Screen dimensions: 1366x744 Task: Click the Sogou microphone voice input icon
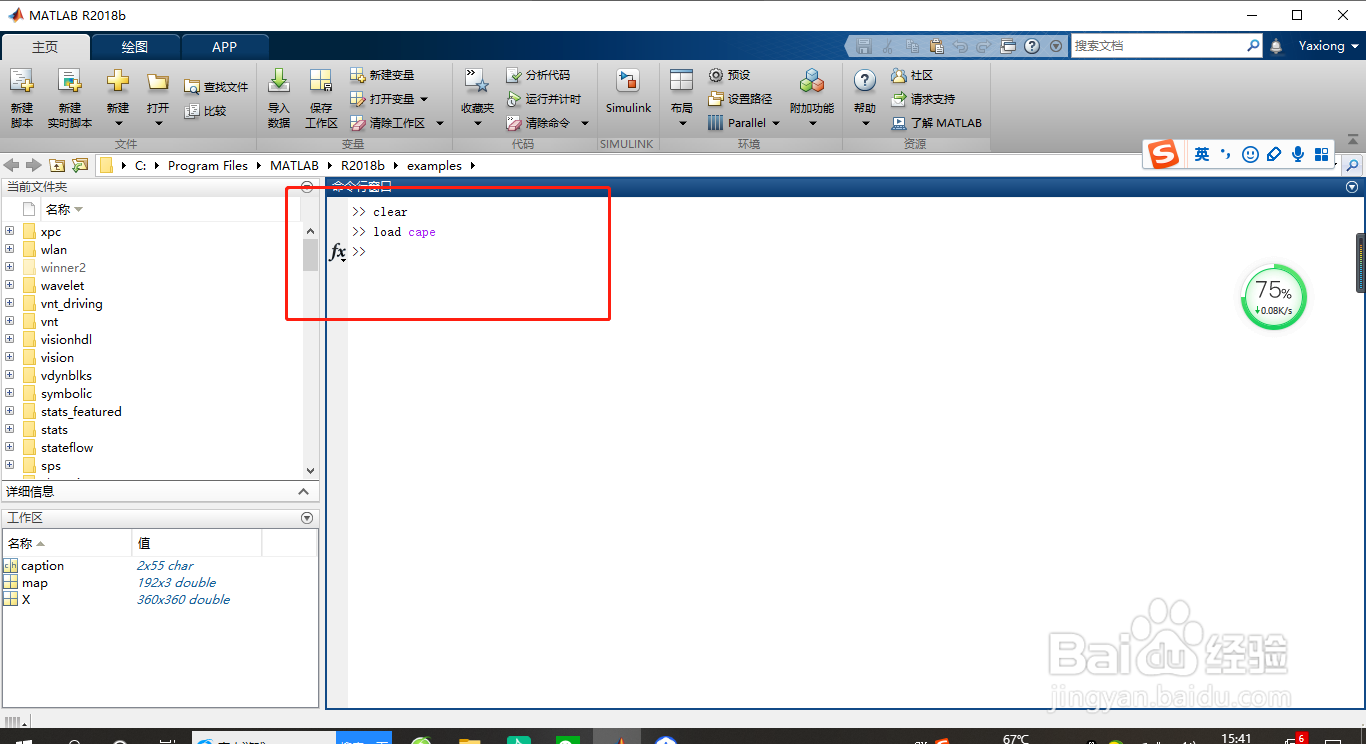click(1298, 154)
